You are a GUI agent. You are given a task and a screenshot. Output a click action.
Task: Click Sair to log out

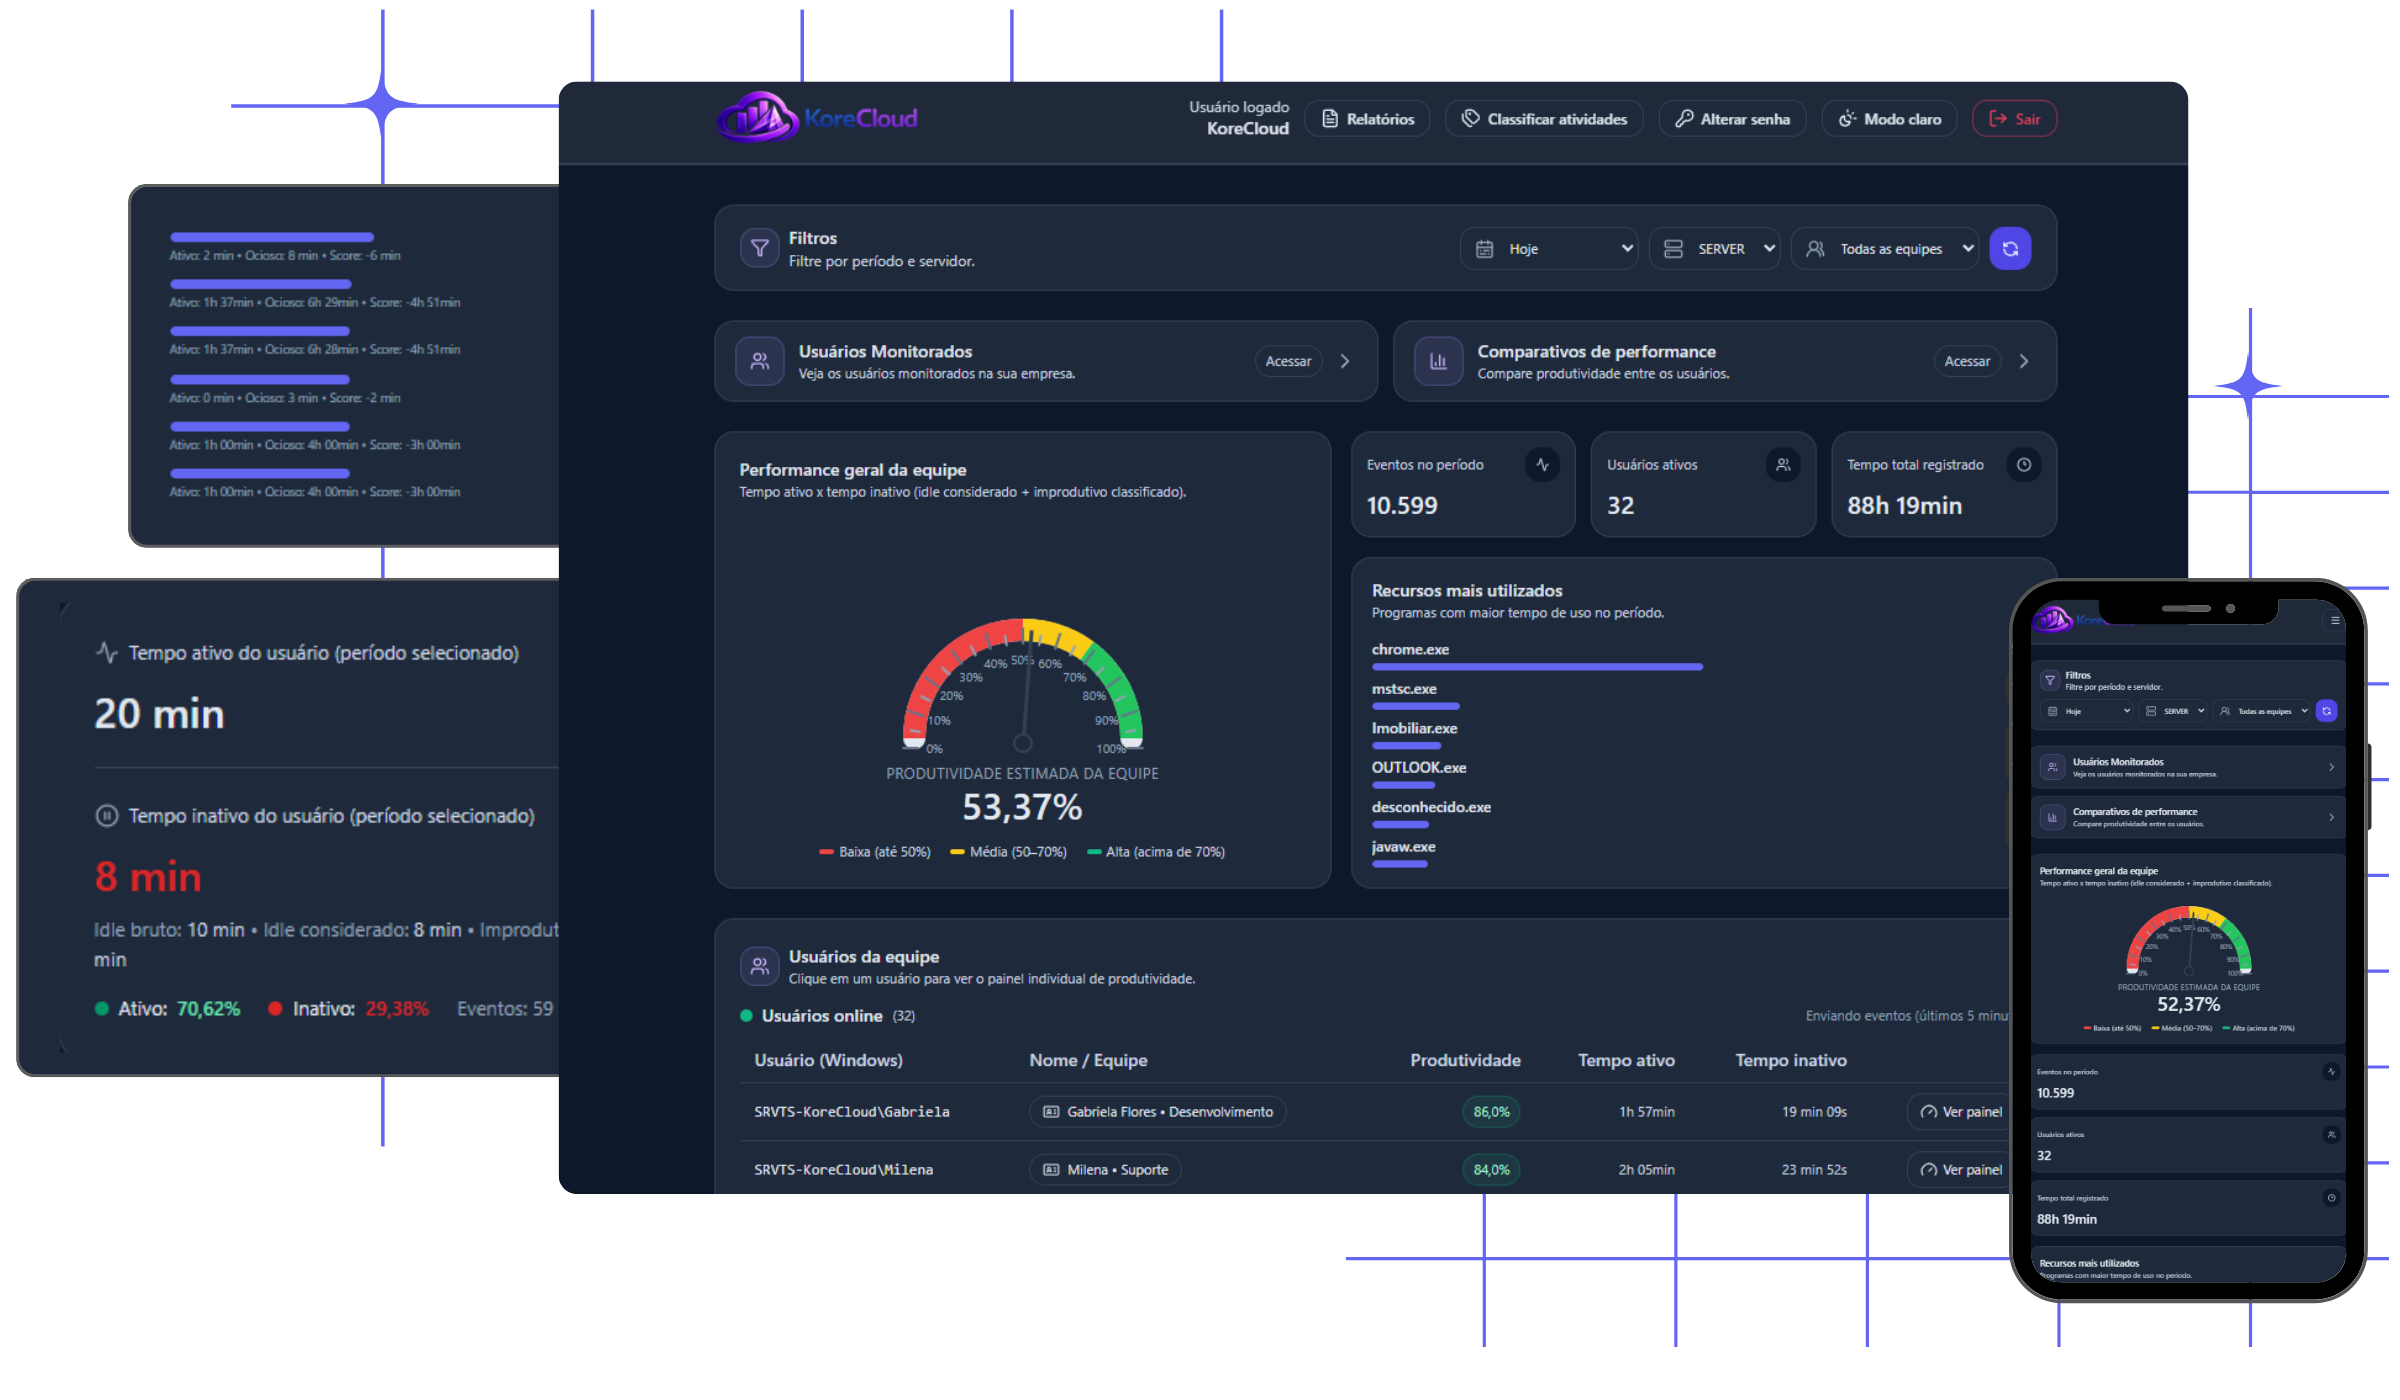2014,118
